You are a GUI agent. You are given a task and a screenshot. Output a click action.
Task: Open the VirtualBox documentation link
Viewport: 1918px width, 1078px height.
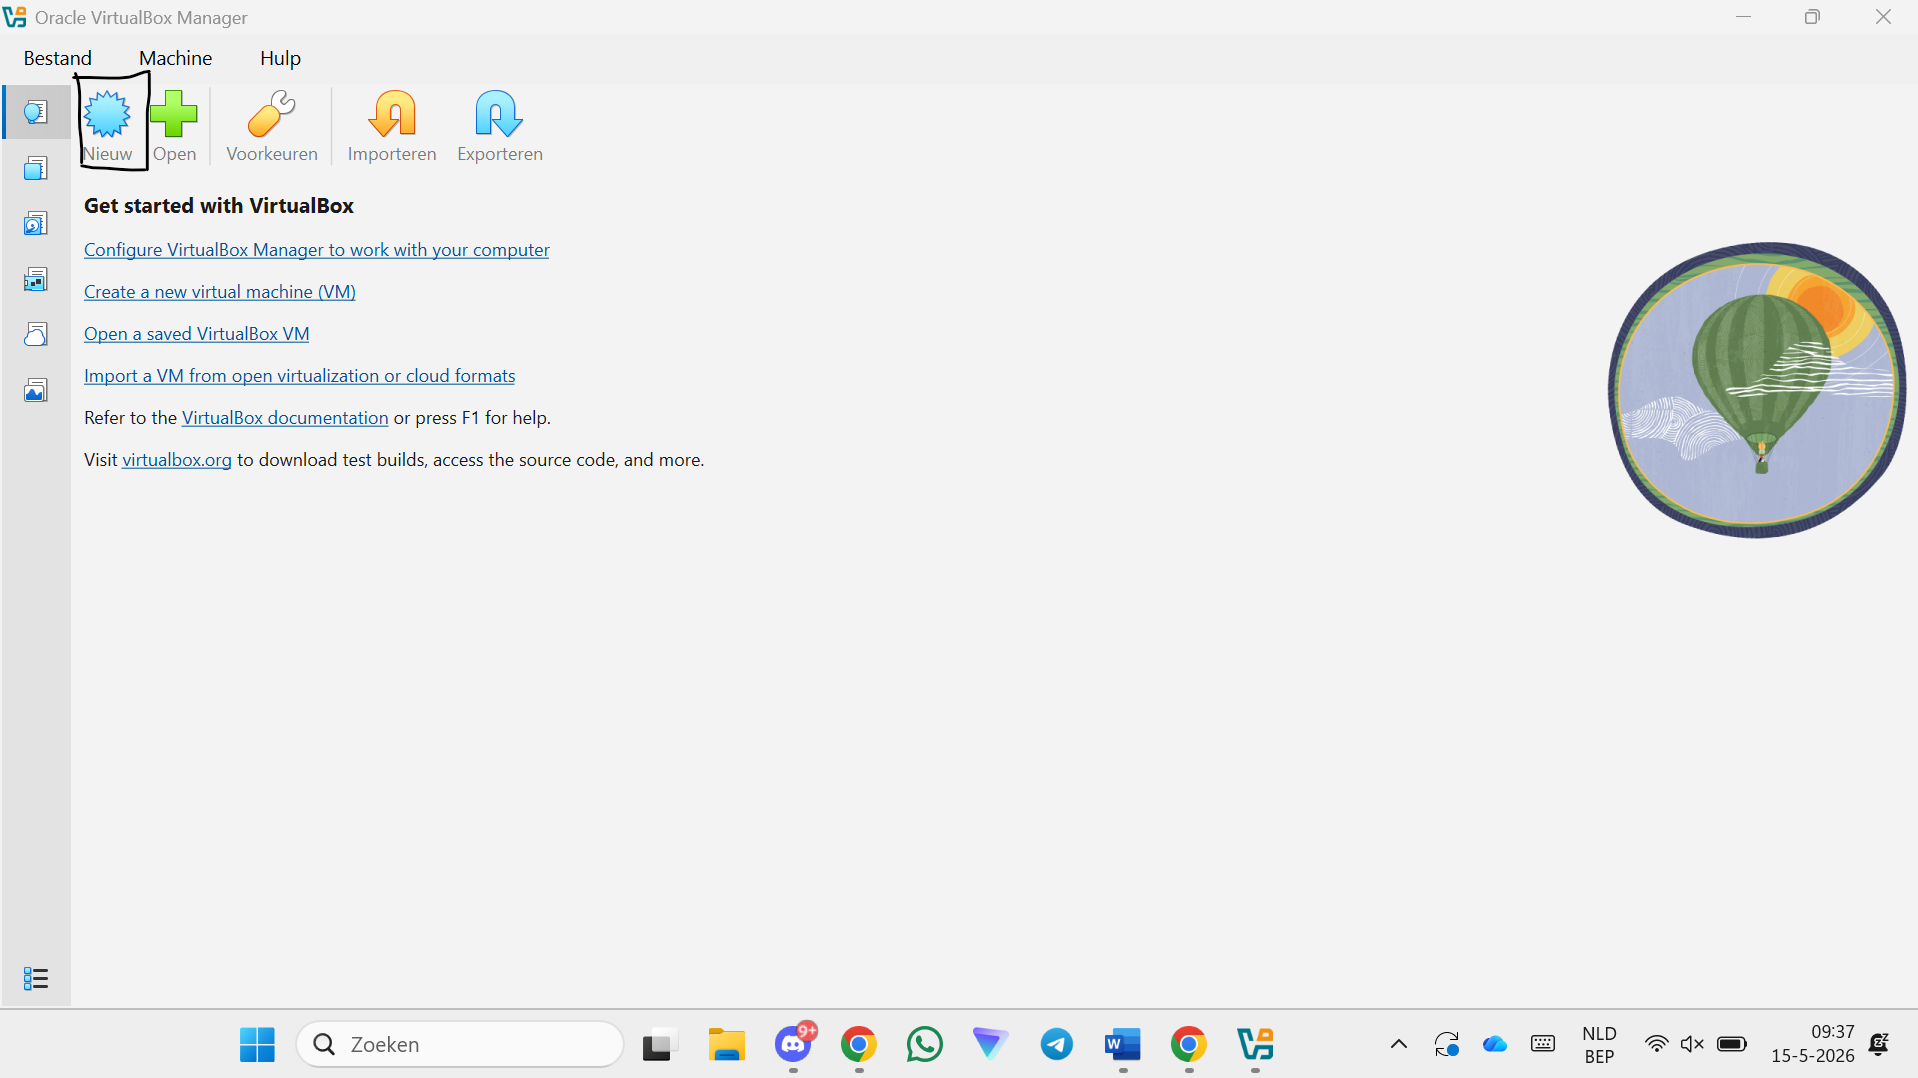pos(285,418)
